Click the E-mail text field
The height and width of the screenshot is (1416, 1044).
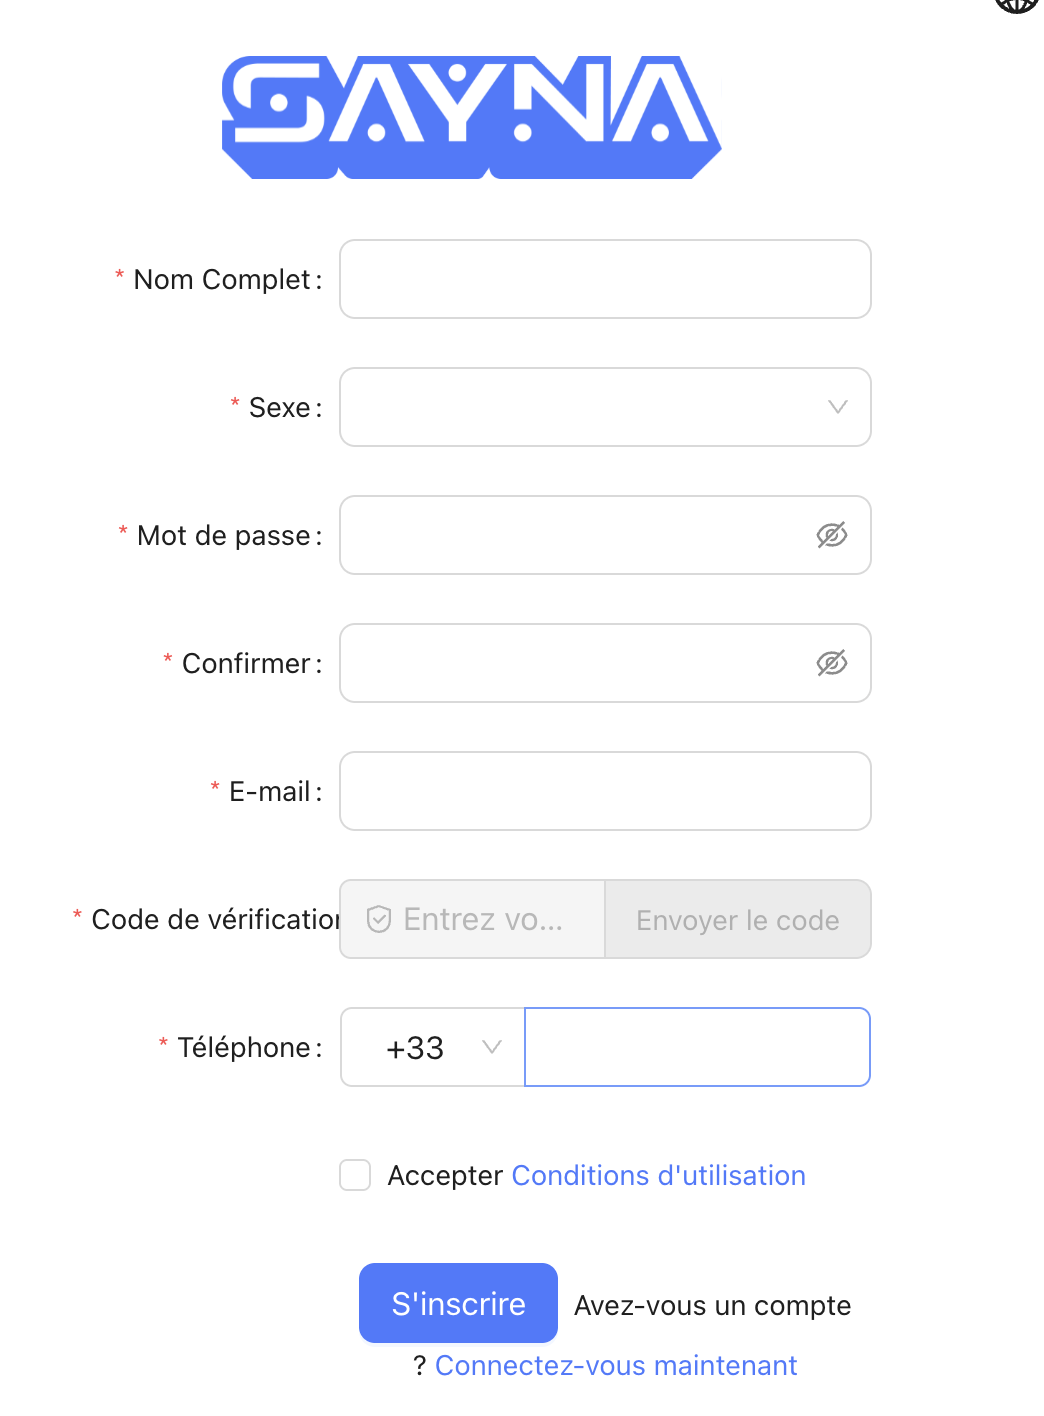click(605, 791)
